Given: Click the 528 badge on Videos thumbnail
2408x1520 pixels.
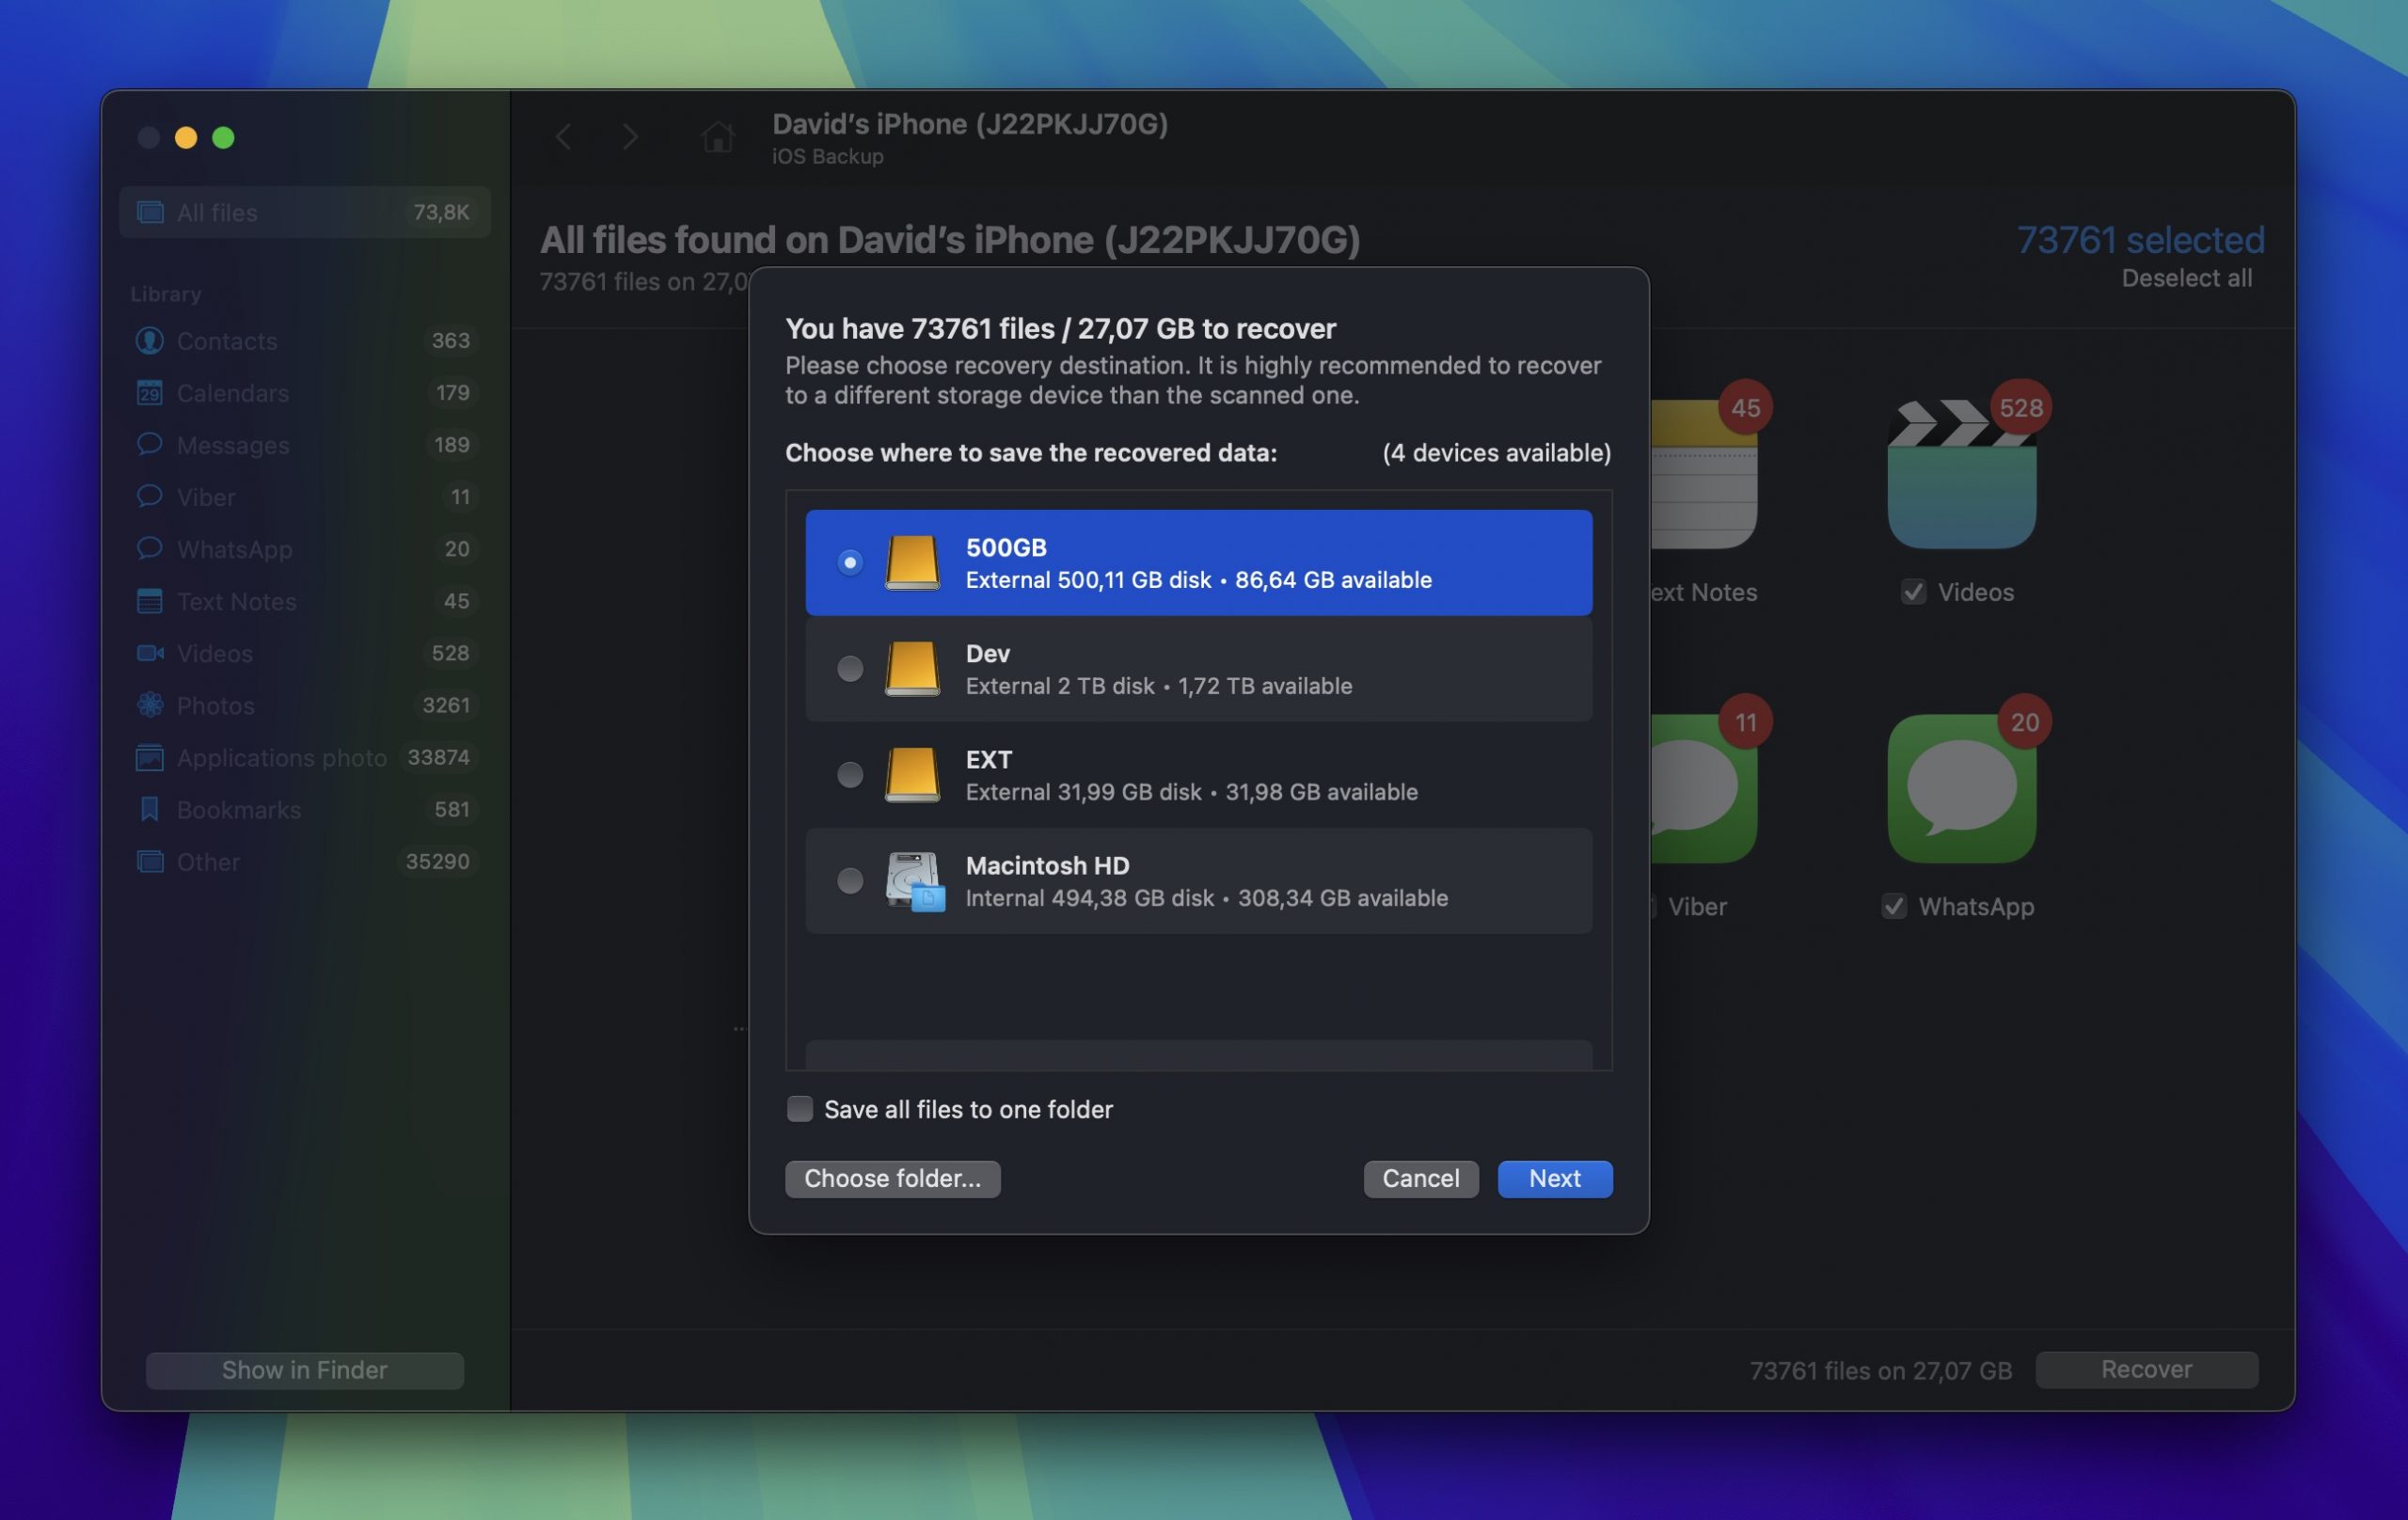Looking at the screenshot, I should [2020, 407].
